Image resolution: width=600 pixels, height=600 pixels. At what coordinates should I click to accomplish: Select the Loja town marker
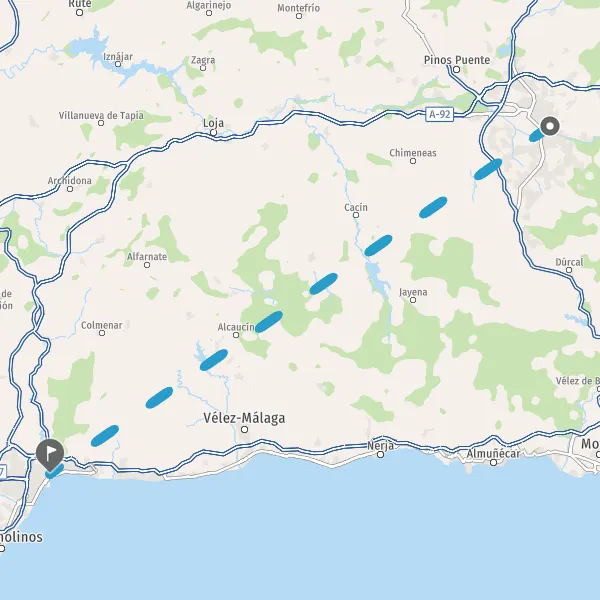click(214, 133)
